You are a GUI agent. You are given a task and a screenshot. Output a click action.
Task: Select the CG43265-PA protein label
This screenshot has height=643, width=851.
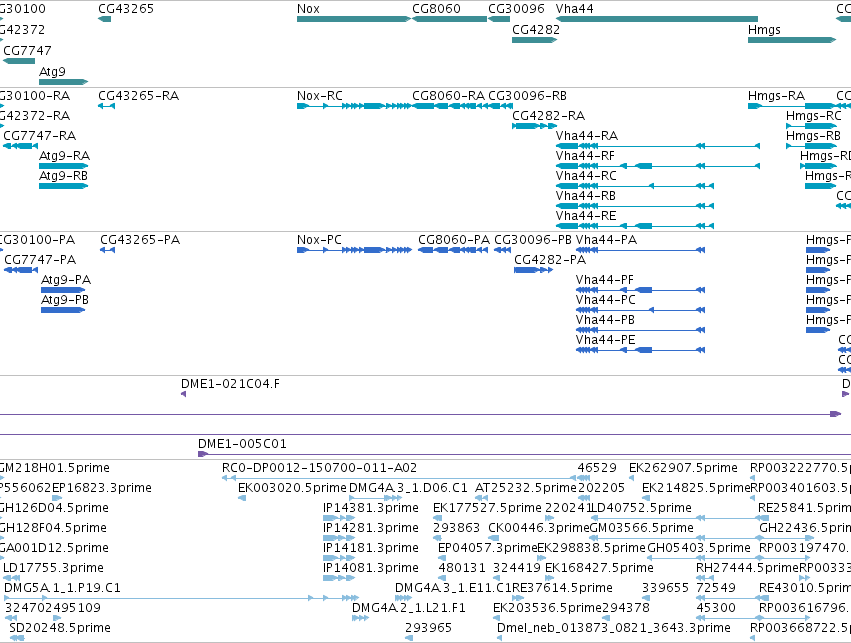coord(140,240)
